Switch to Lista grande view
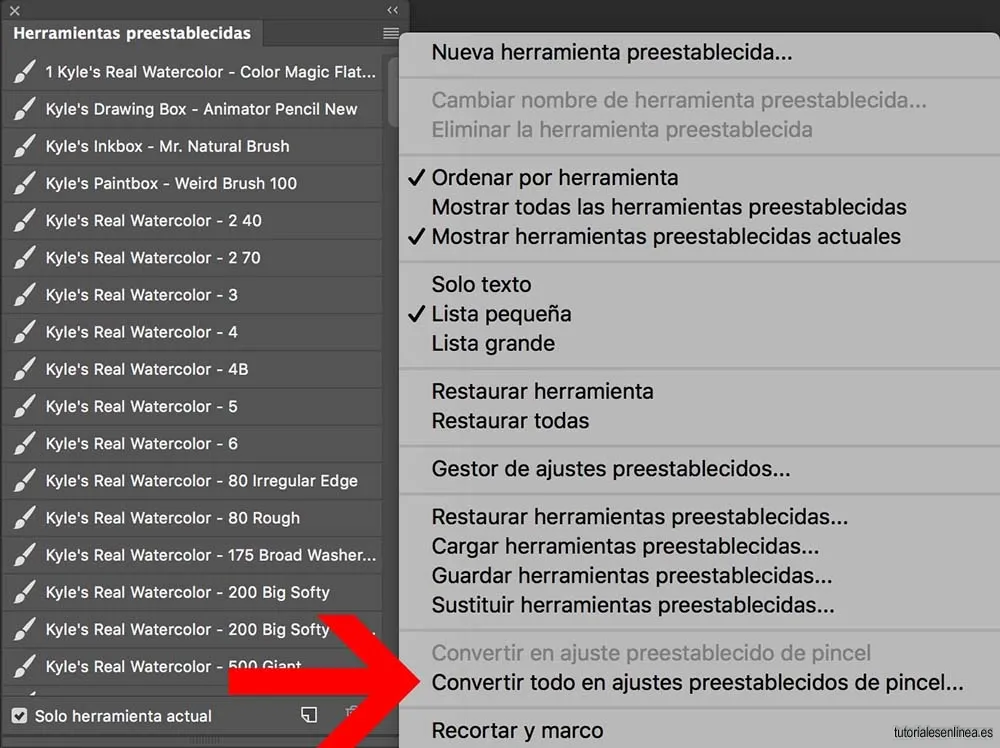 coord(493,344)
